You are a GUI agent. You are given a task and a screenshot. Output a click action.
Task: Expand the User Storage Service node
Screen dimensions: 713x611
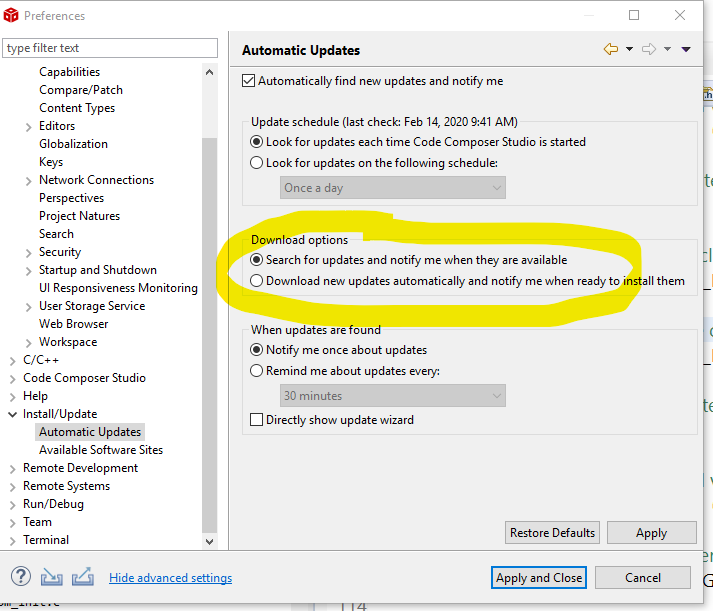click(28, 307)
